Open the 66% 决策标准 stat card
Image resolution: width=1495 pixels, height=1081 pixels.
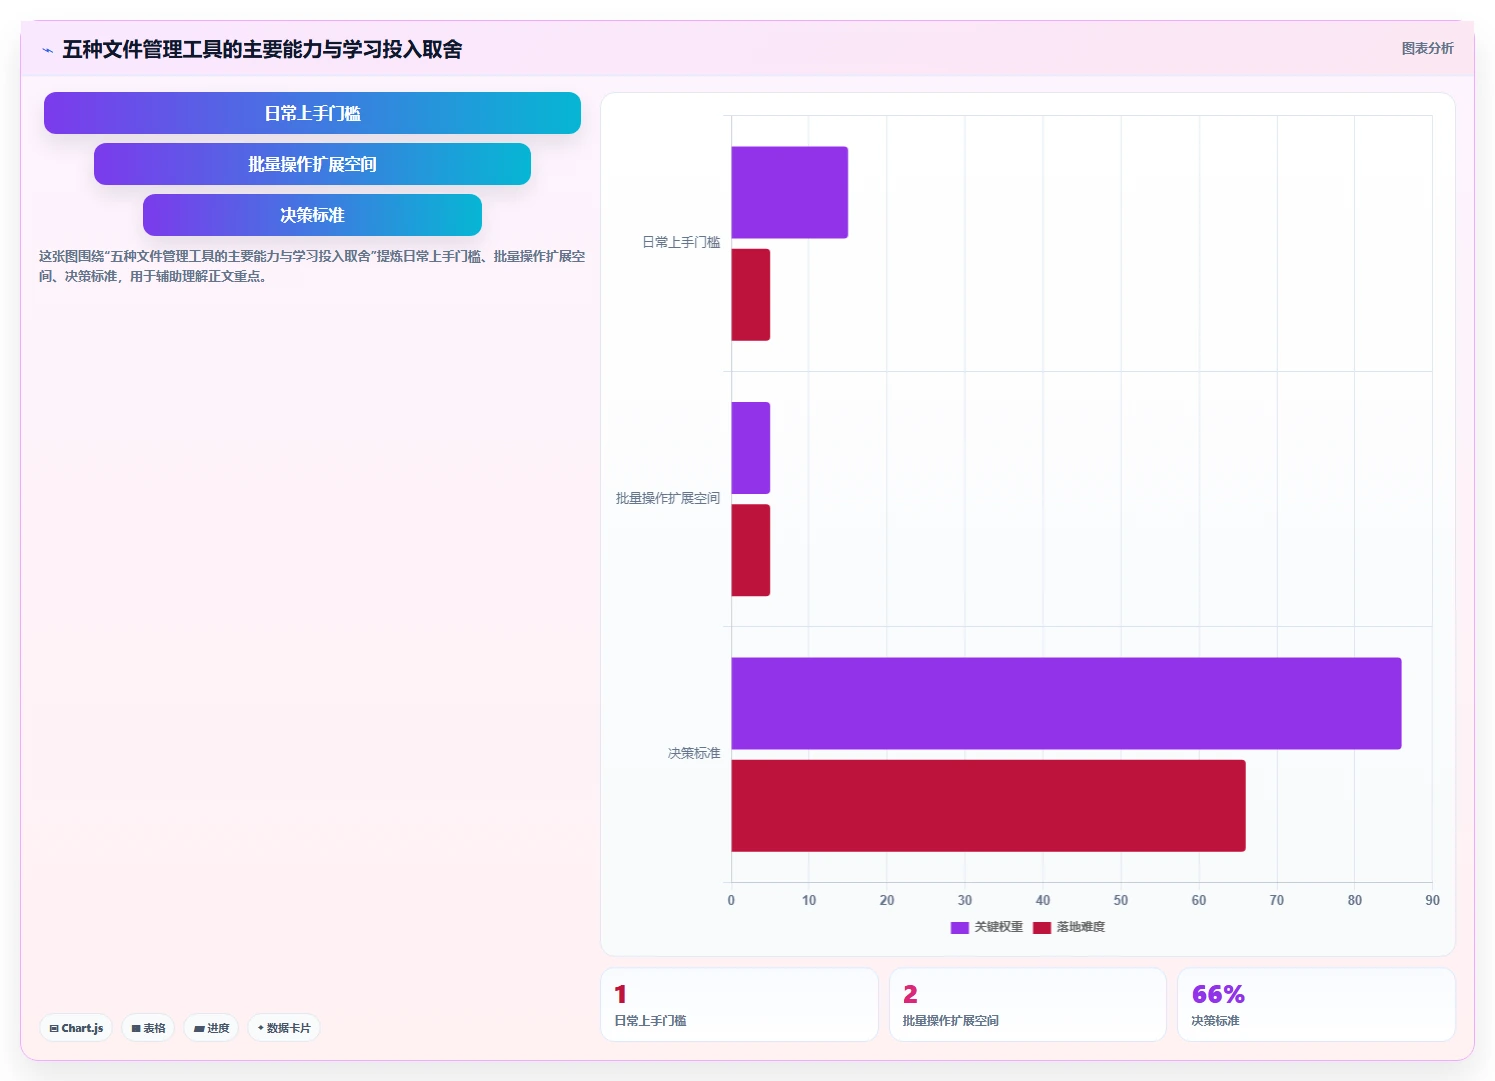click(x=1316, y=1005)
